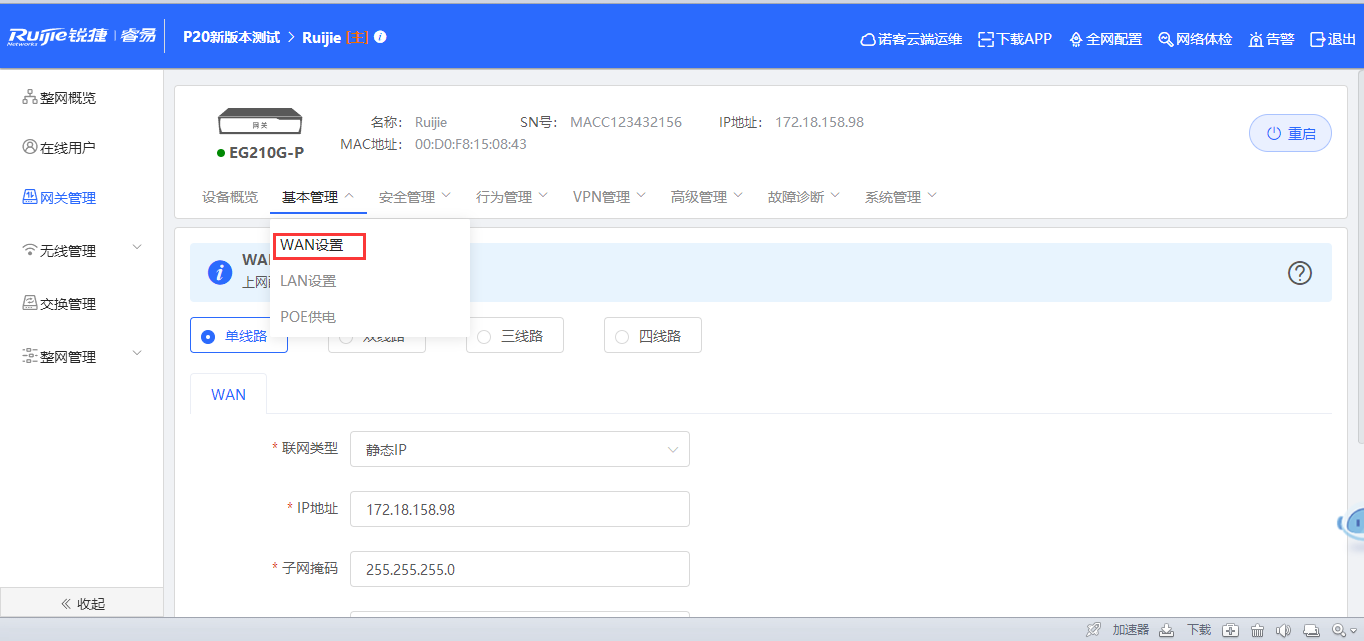Click the IP地址 input field

click(520, 509)
